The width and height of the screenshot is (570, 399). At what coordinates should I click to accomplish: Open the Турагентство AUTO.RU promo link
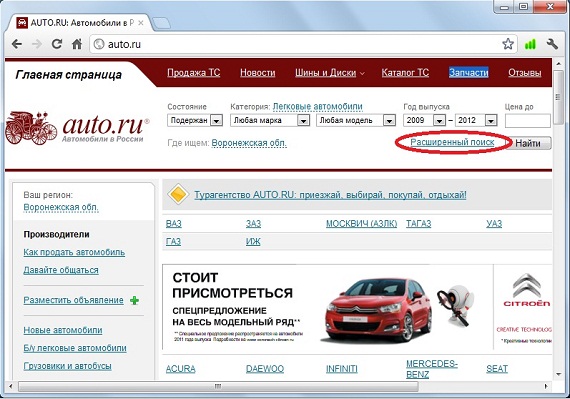click(330, 195)
